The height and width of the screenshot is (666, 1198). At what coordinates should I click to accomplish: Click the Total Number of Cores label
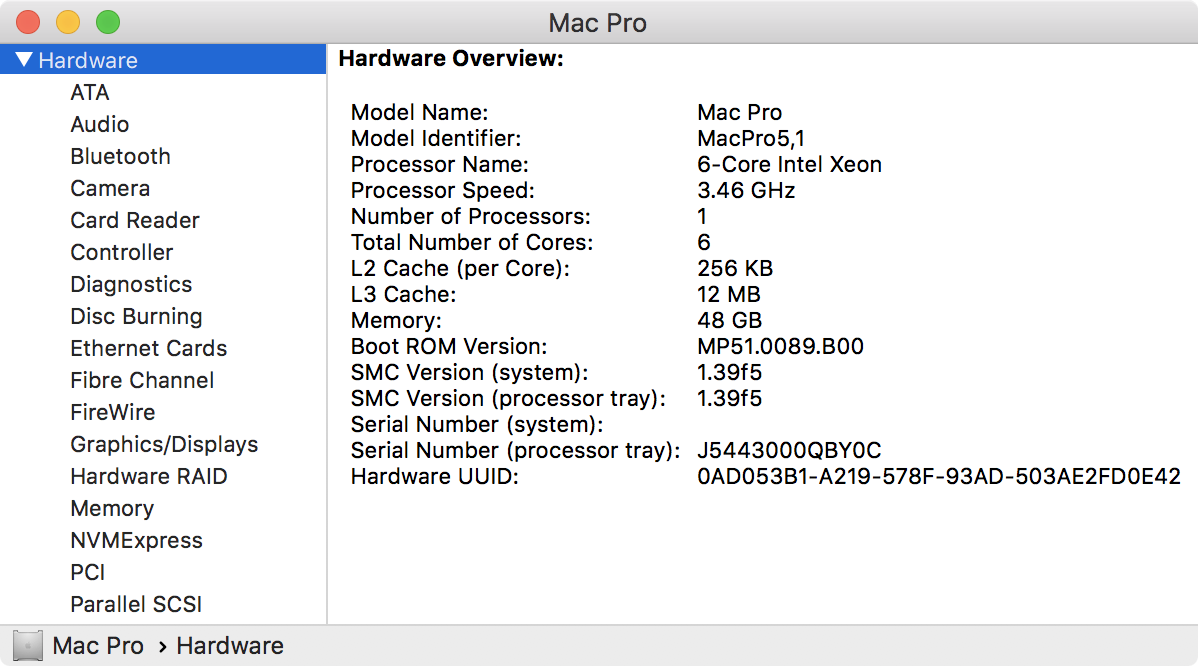[x=472, y=243]
